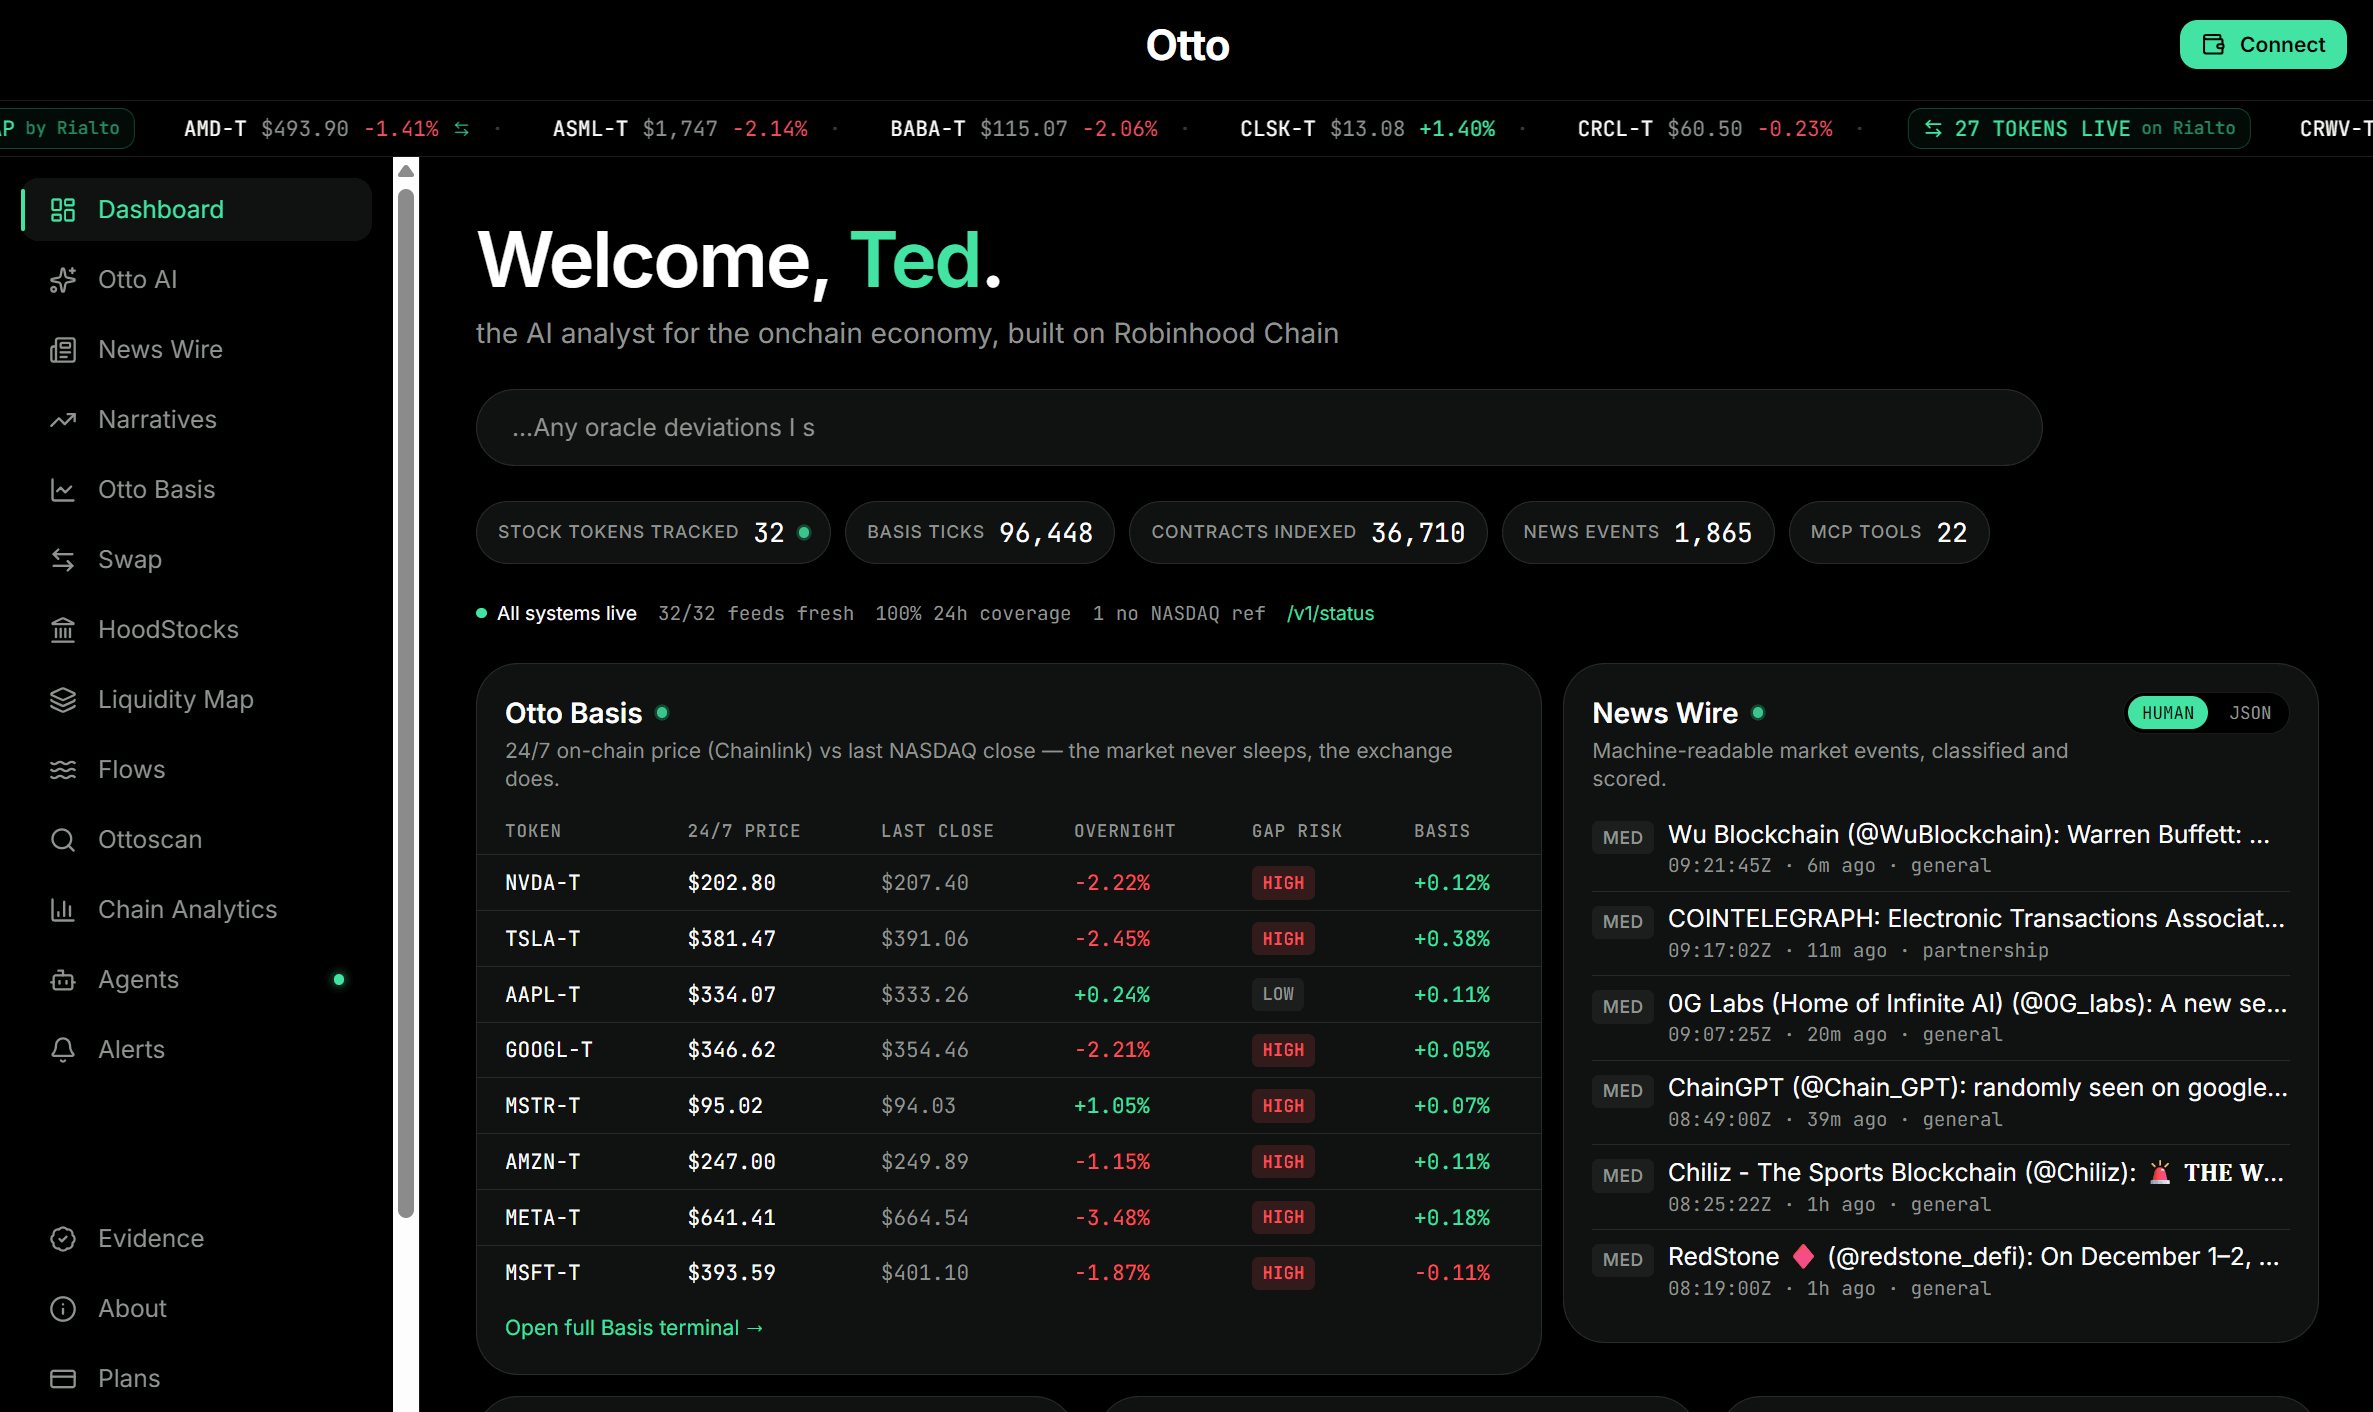
Task: Open the 0G Labs news headline
Action: [x=1977, y=1004]
